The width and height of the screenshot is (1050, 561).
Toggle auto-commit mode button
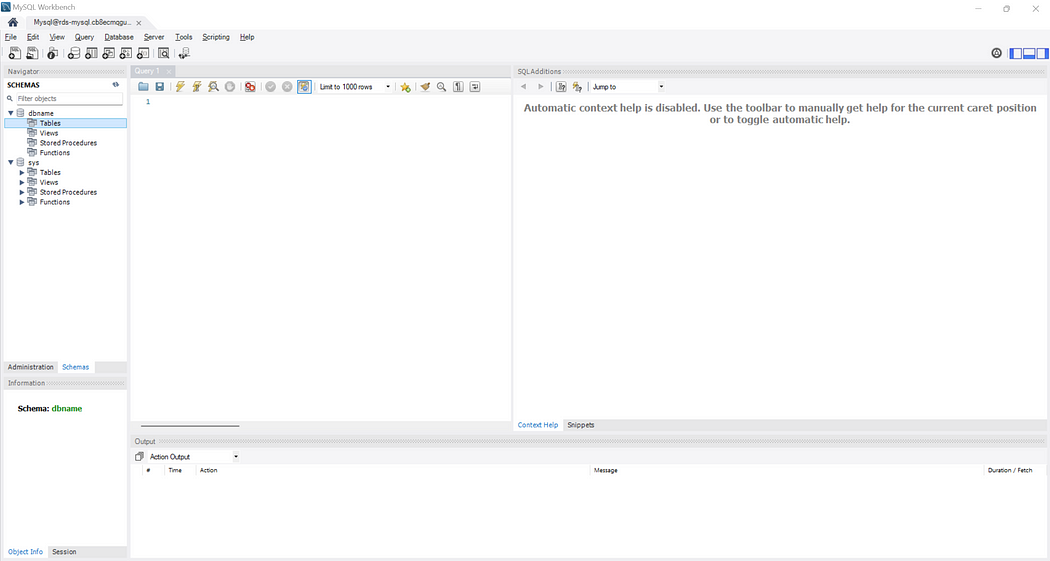[304, 87]
